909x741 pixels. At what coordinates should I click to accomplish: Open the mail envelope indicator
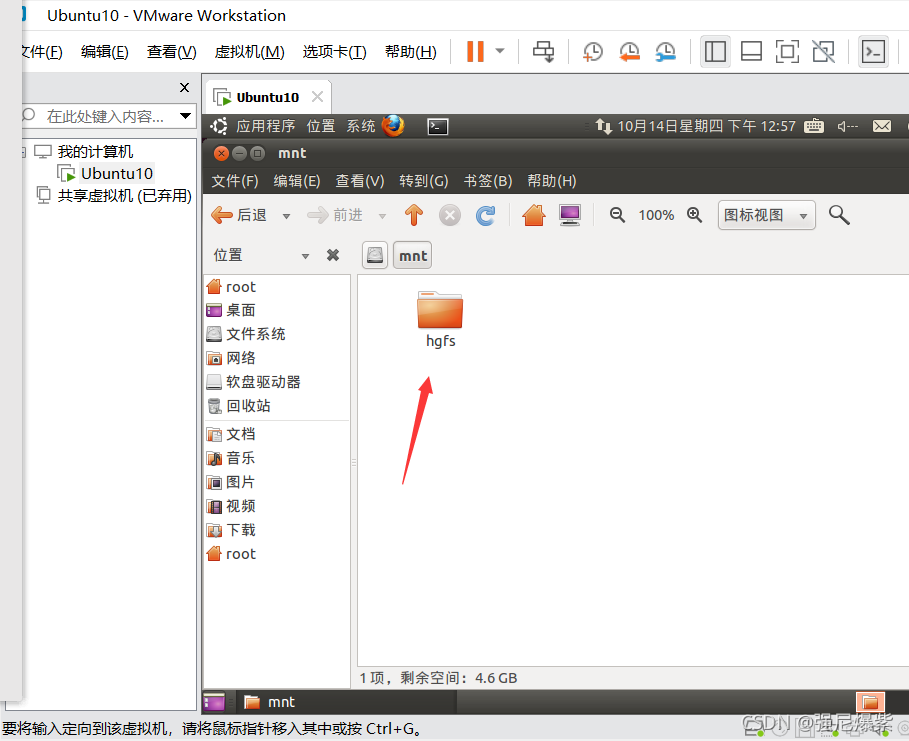tap(882, 126)
